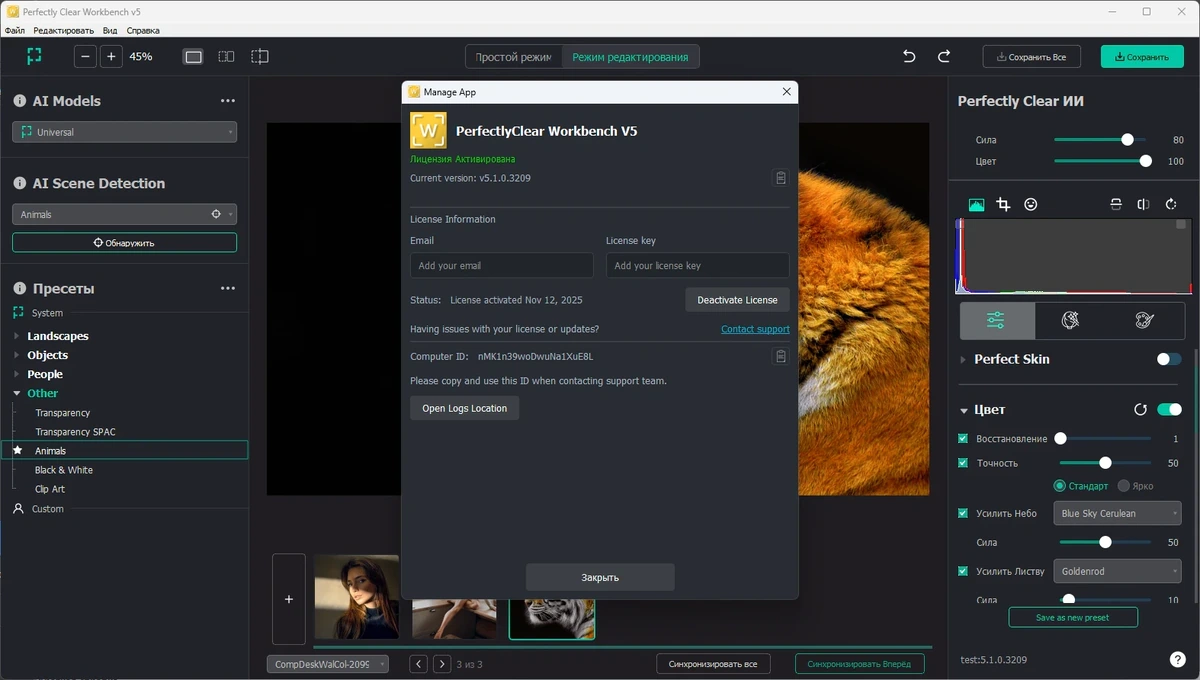Click Сохранить Все button

click(x=1031, y=57)
